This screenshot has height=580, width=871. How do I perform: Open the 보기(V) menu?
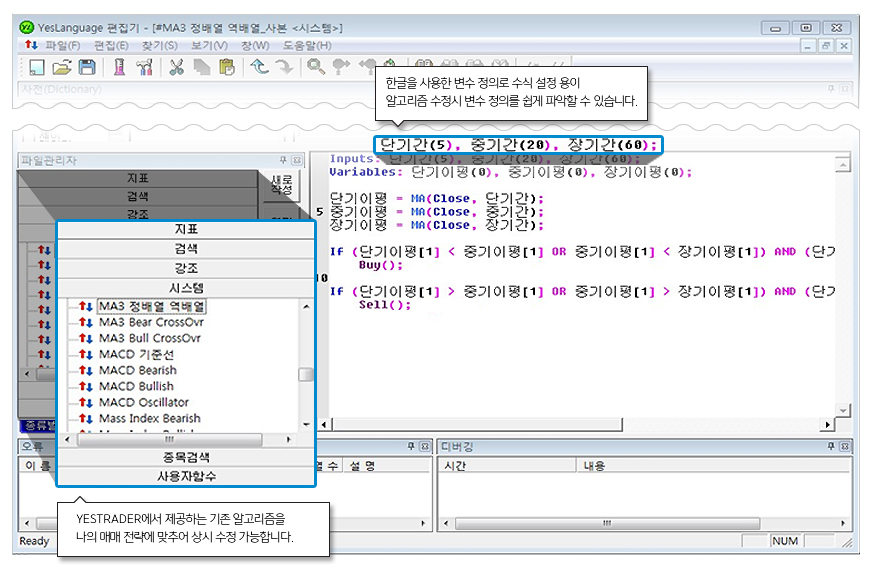[209, 46]
